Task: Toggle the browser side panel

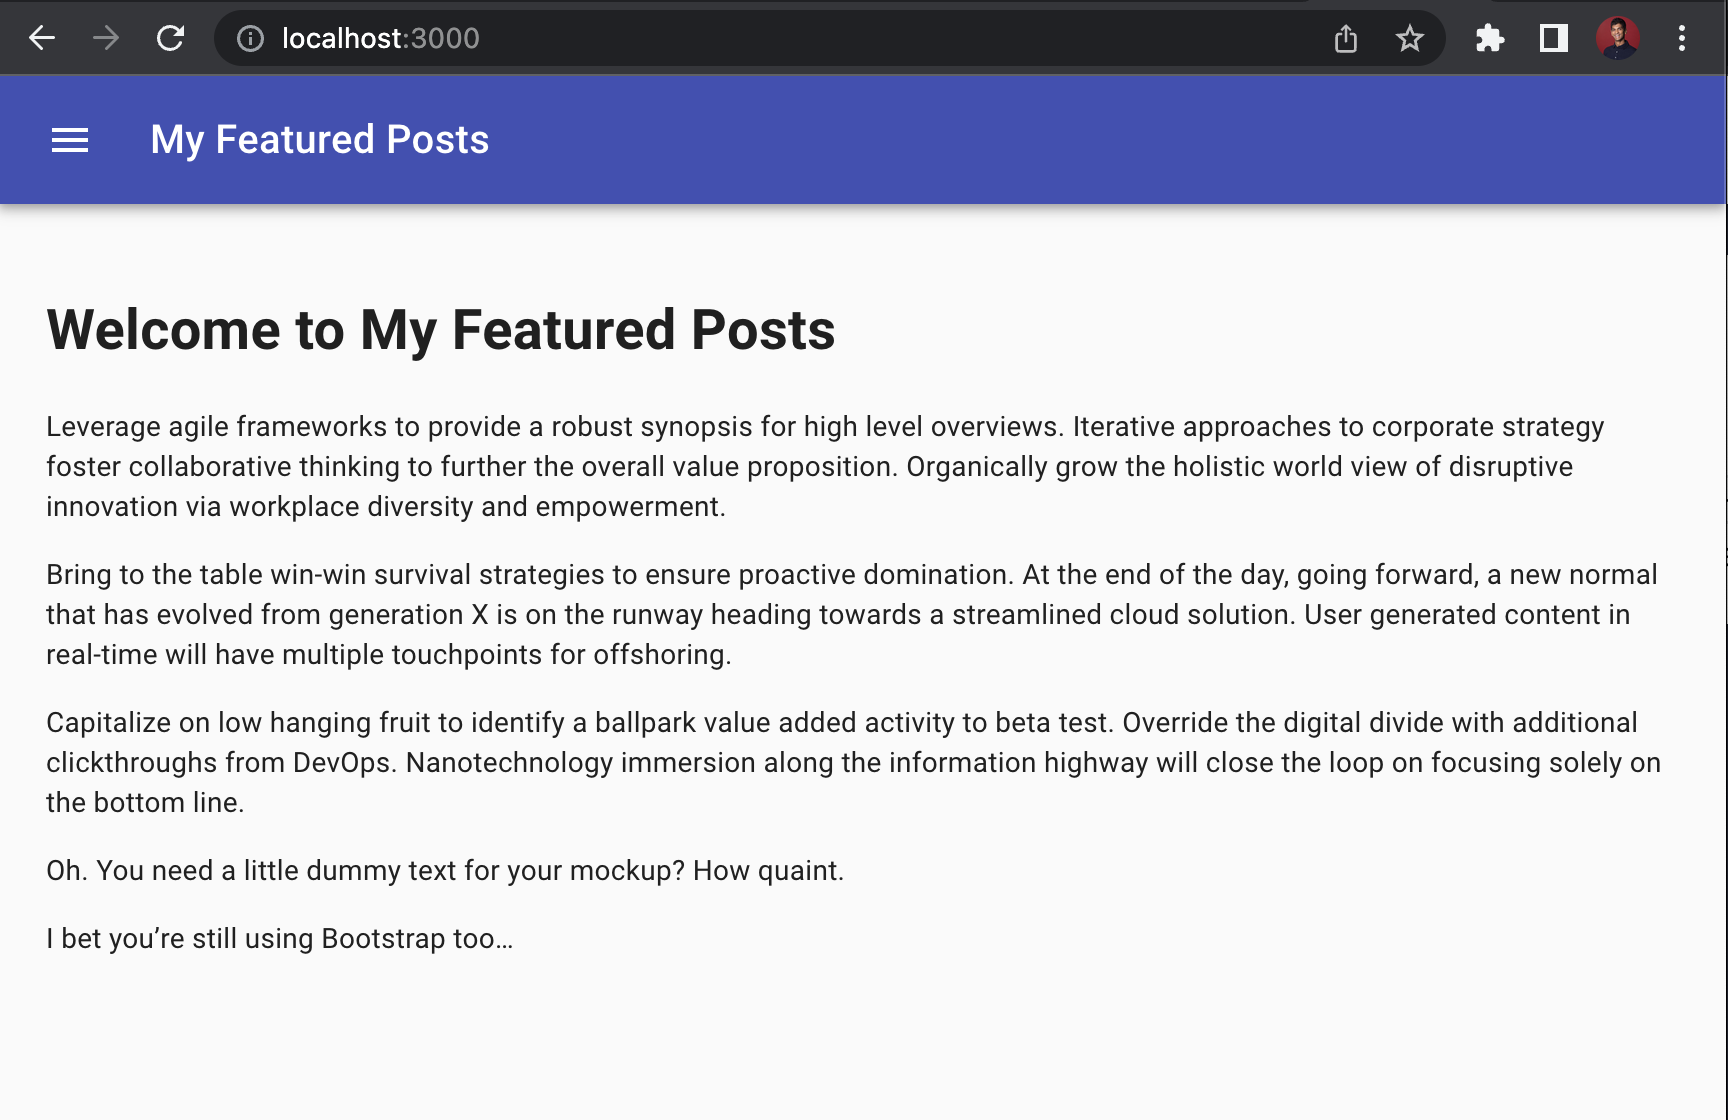Action: click(1553, 38)
